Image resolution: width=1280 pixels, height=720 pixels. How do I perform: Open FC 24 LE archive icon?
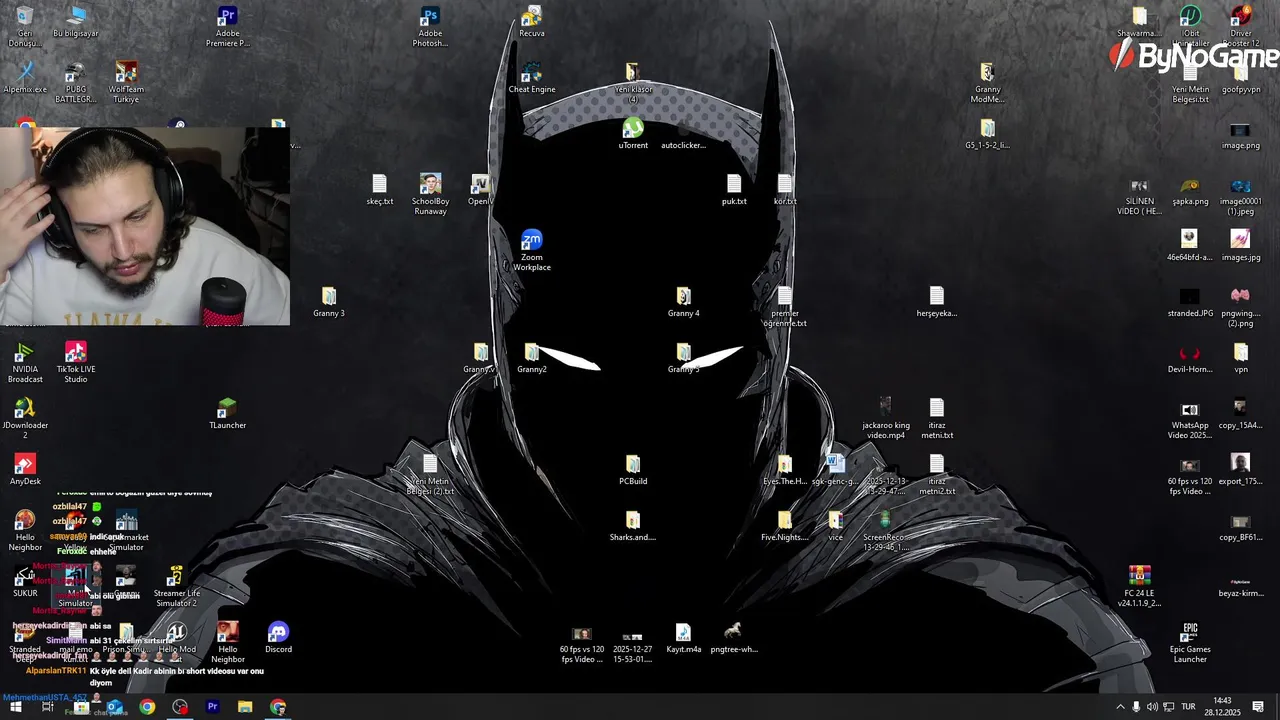(1139, 587)
